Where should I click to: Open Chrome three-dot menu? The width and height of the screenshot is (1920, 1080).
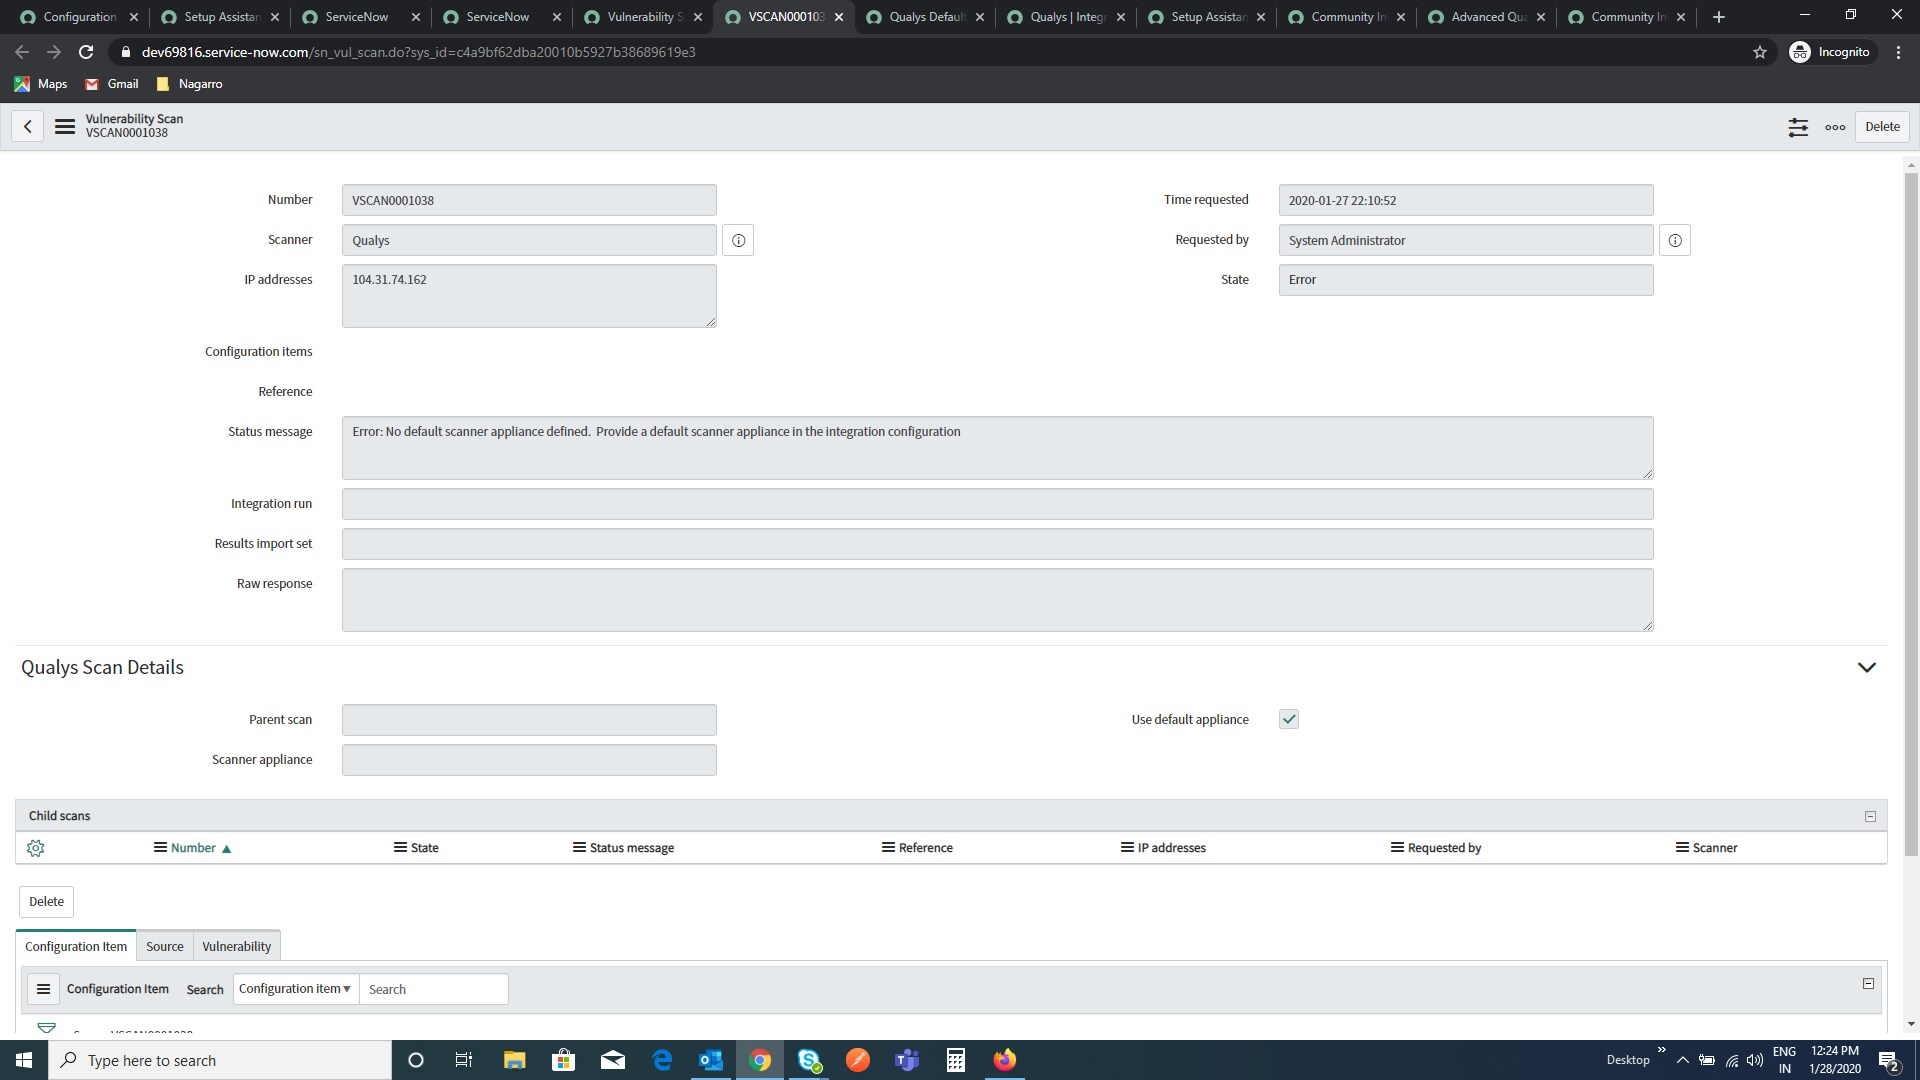1898,52
